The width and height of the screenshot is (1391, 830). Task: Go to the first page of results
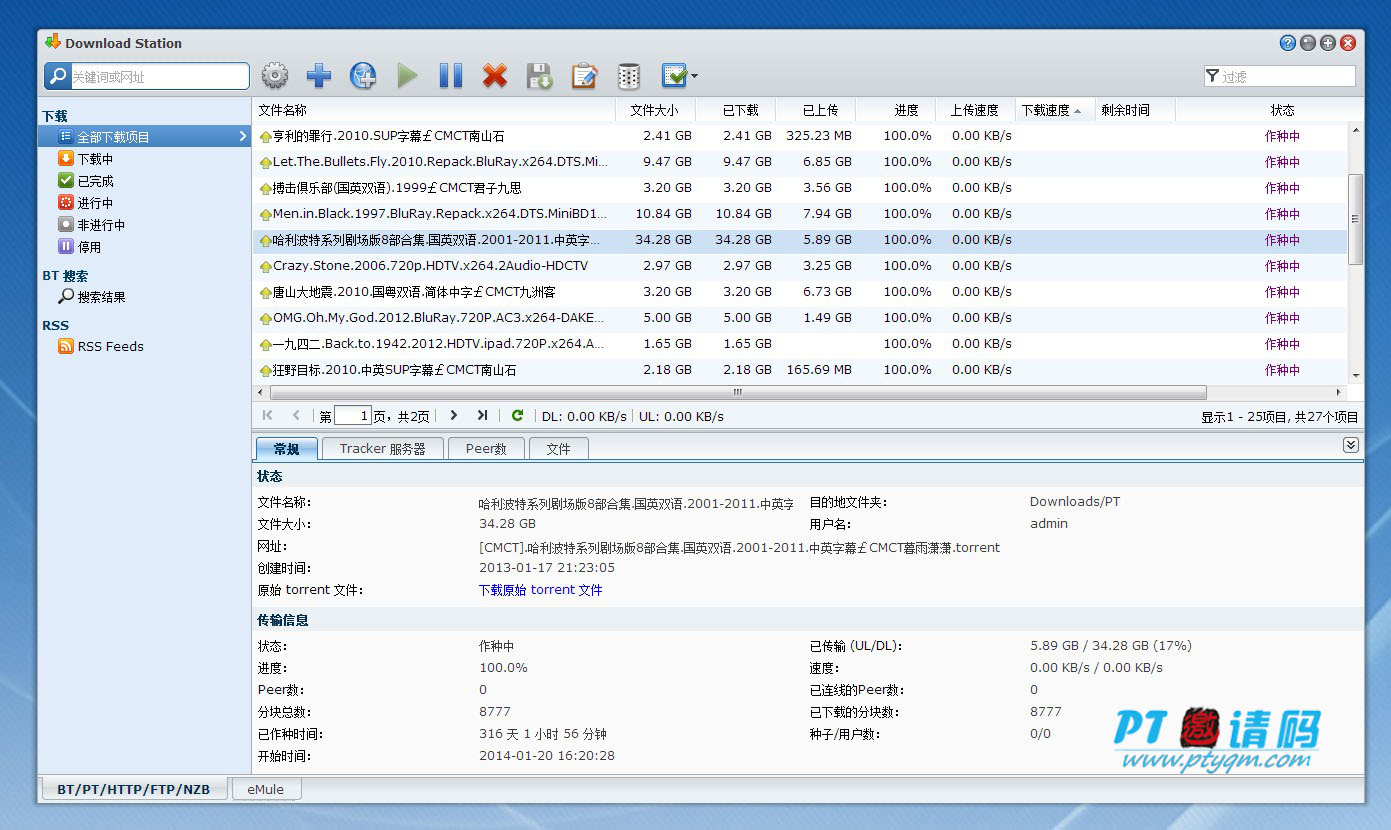[267, 415]
